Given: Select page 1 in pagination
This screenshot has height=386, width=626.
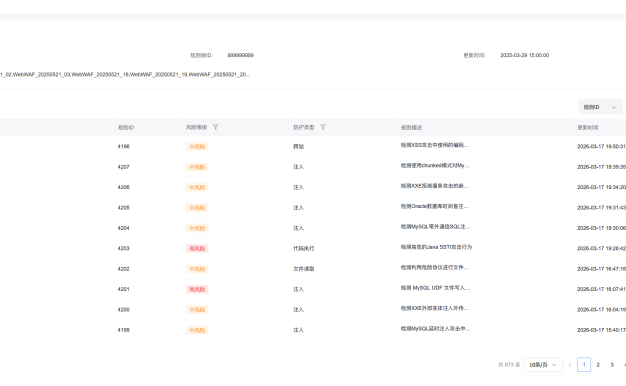Looking at the screenshot, I should 584,364.
